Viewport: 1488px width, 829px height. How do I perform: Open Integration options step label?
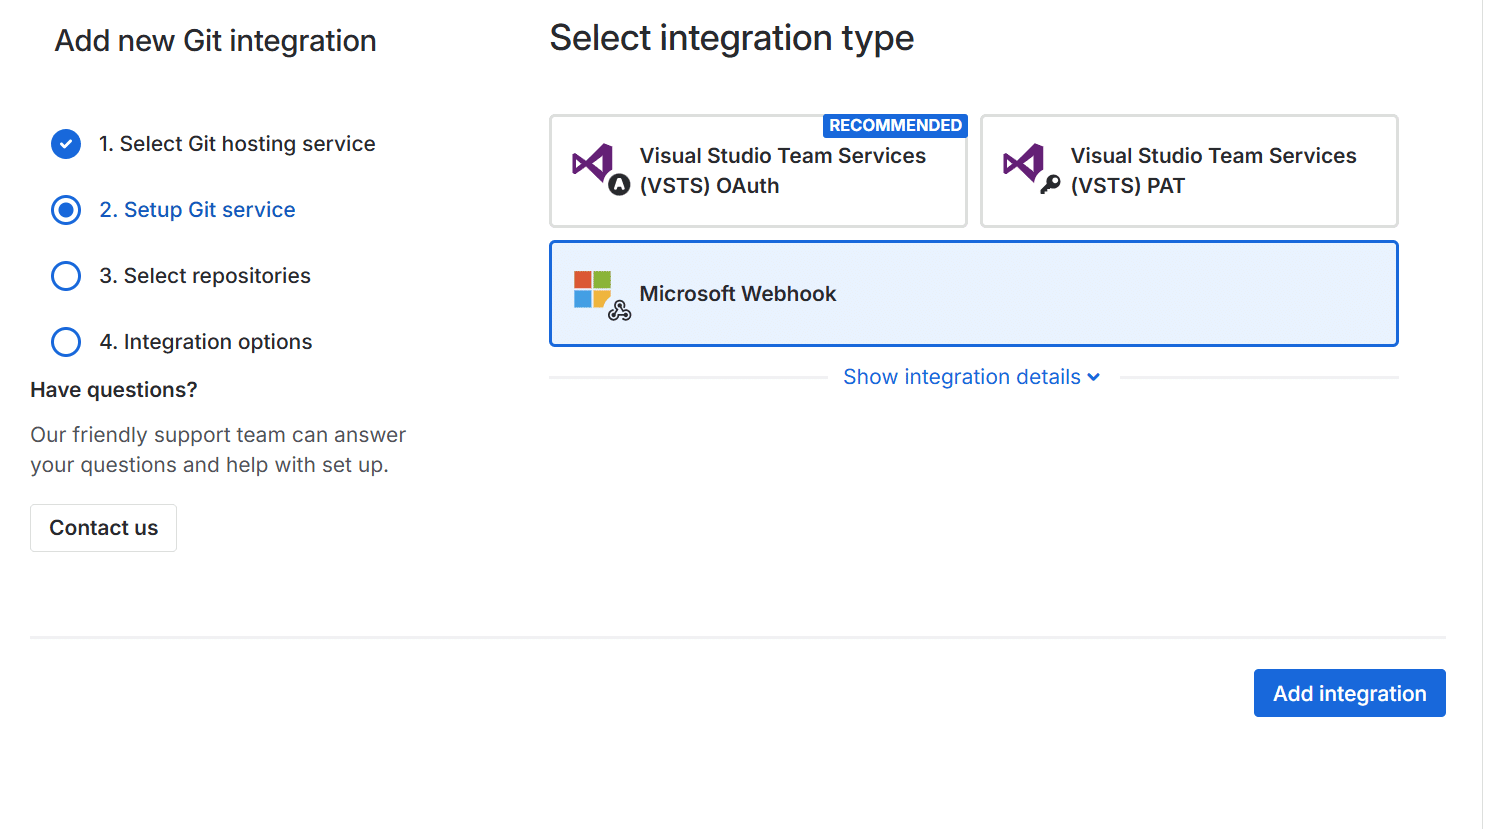(x=206, y=342)
